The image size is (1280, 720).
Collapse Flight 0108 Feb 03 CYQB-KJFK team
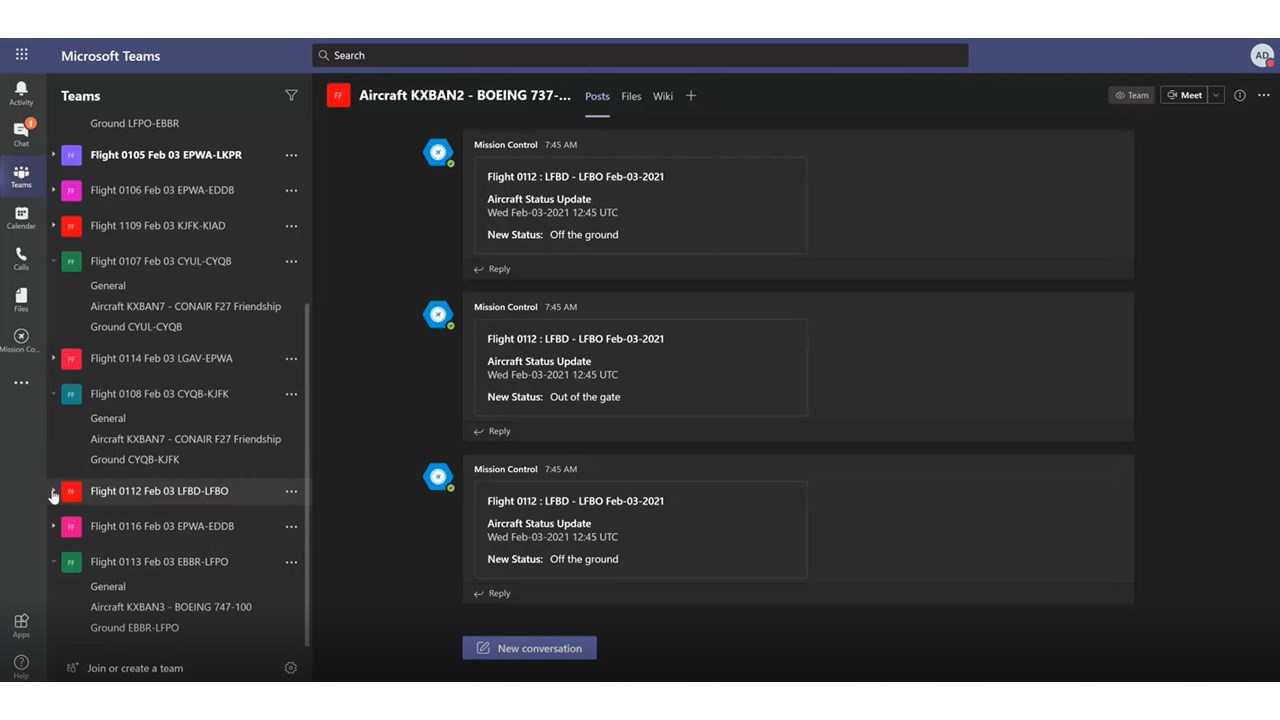[54, 394]
